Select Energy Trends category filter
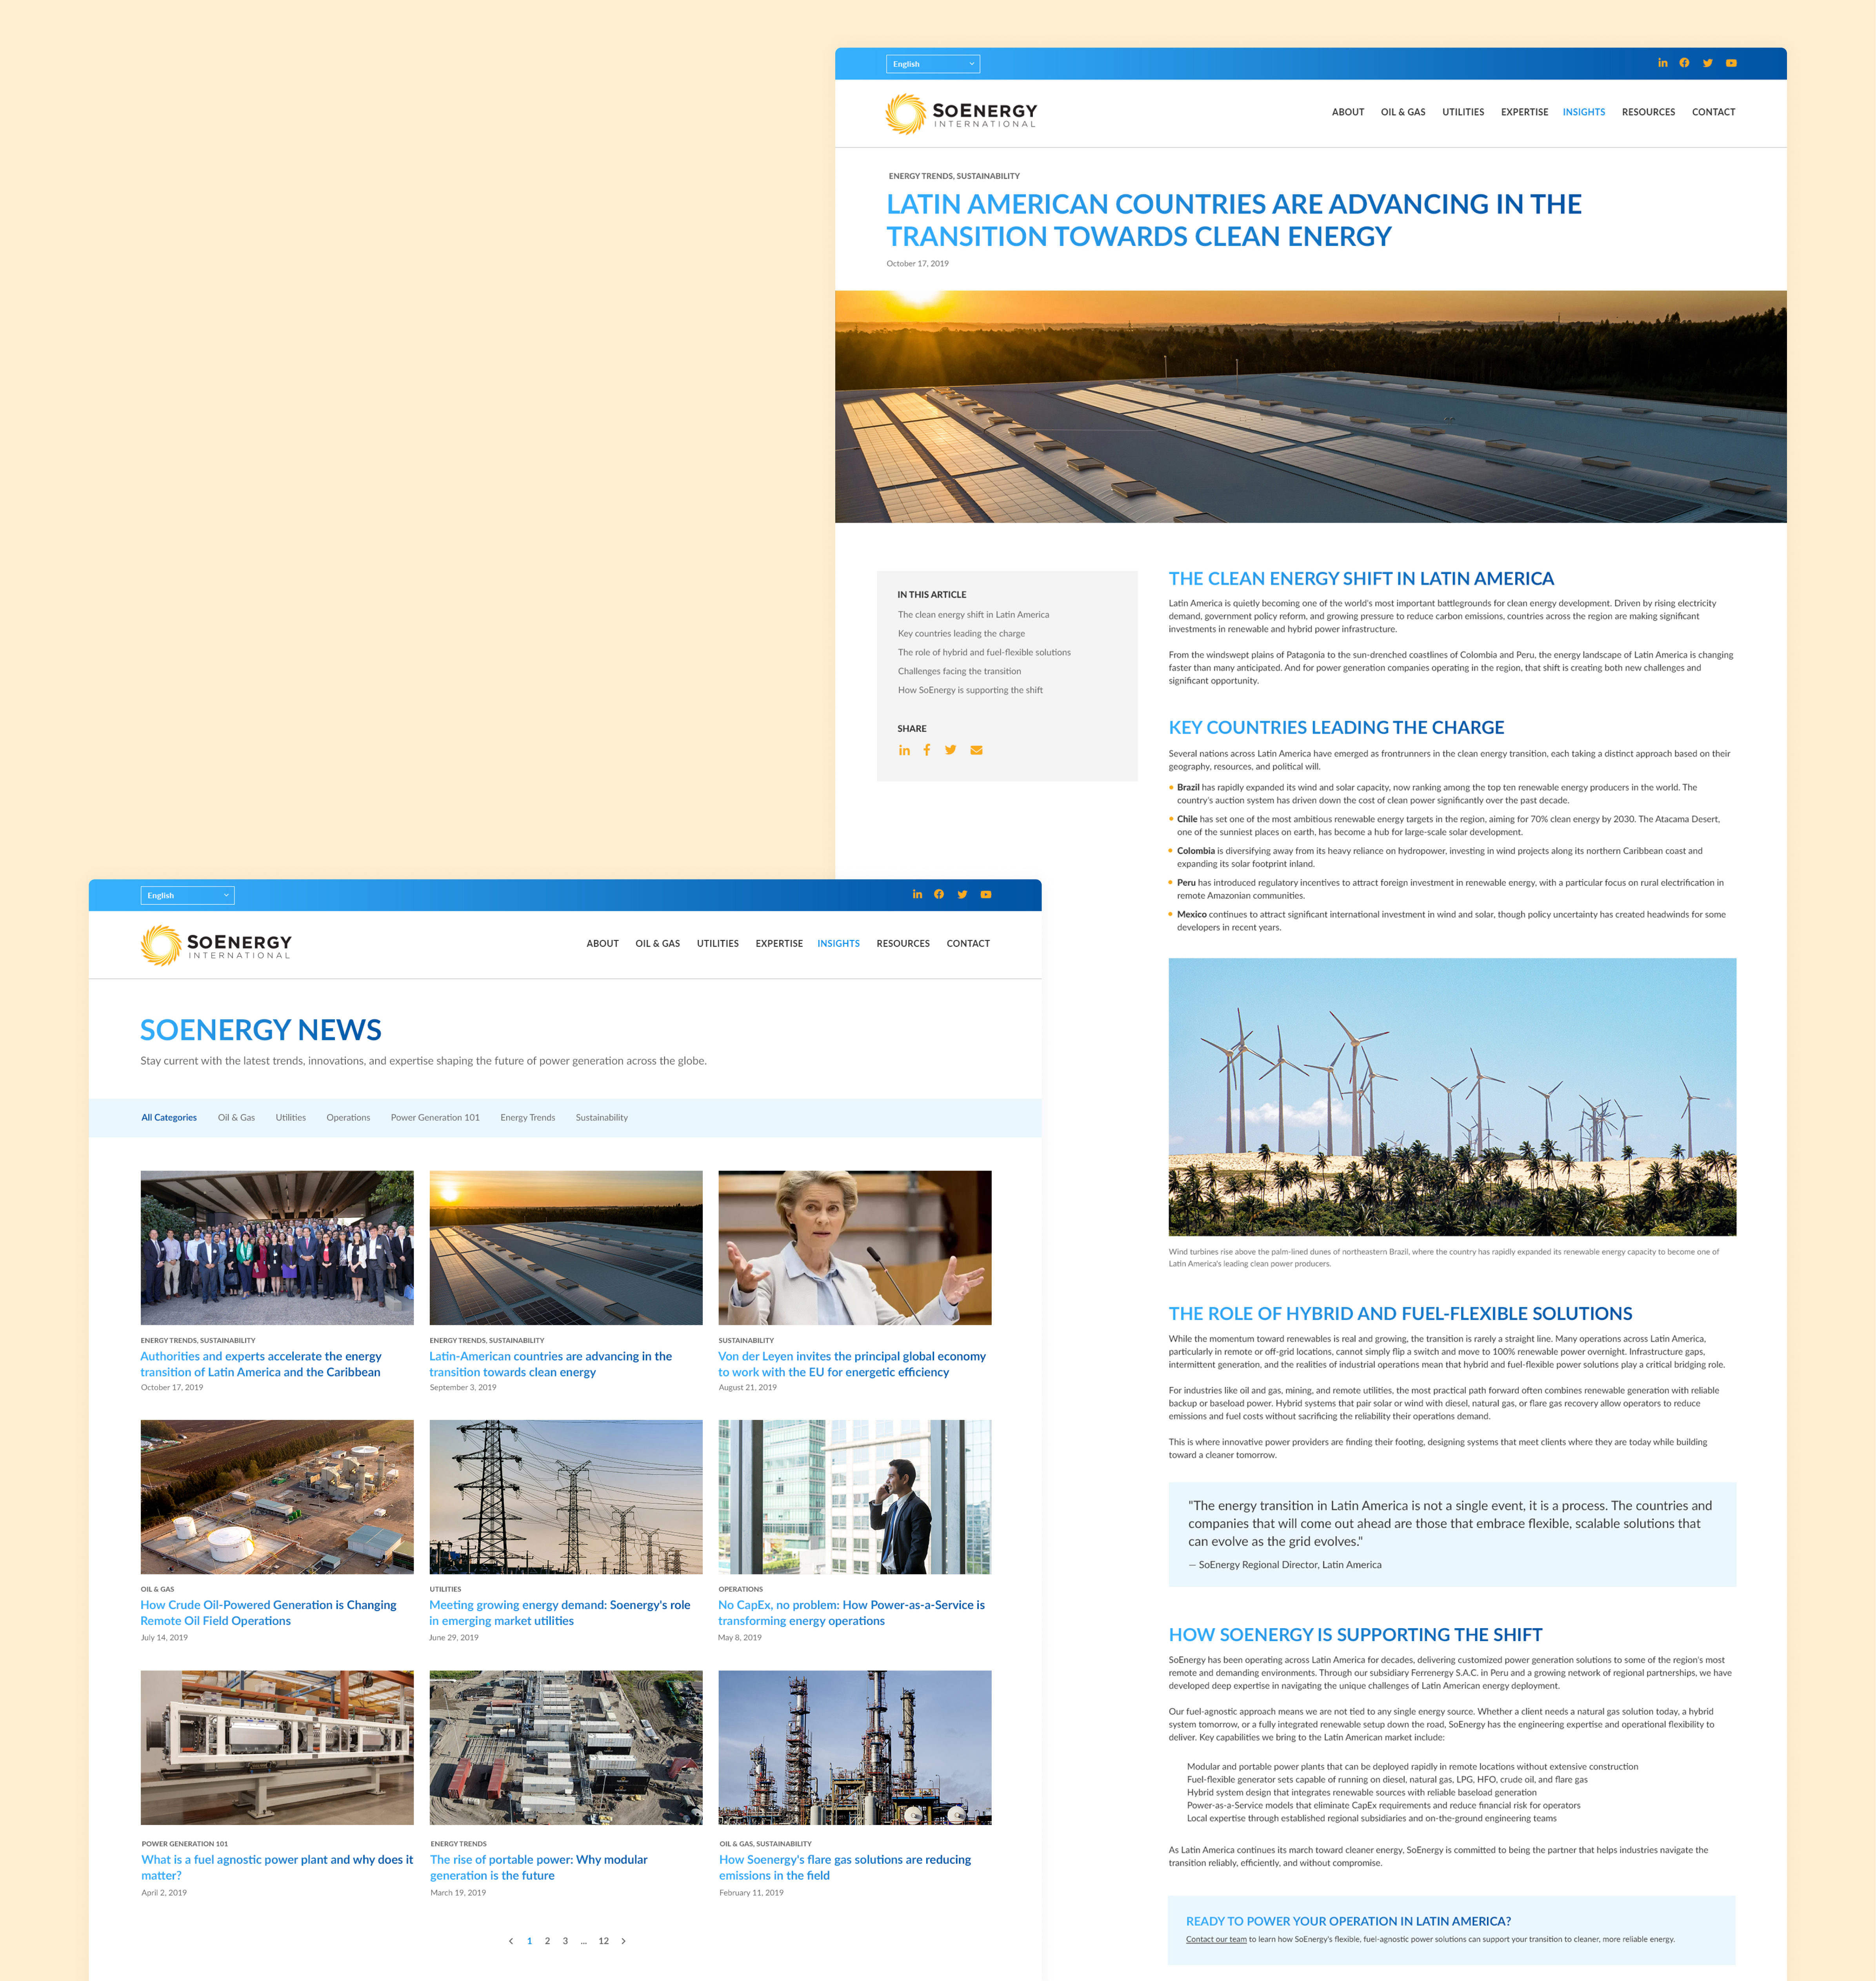The image size is (1876, 1981). point(527,1117)
